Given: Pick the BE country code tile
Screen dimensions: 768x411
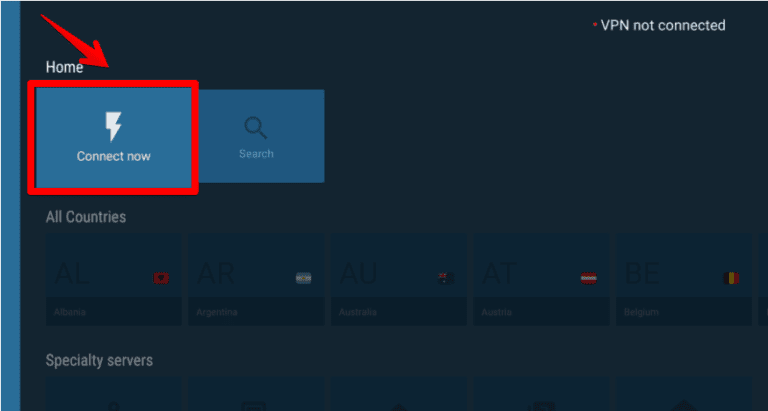Looking at the screenshot, I should click(684, 279).
